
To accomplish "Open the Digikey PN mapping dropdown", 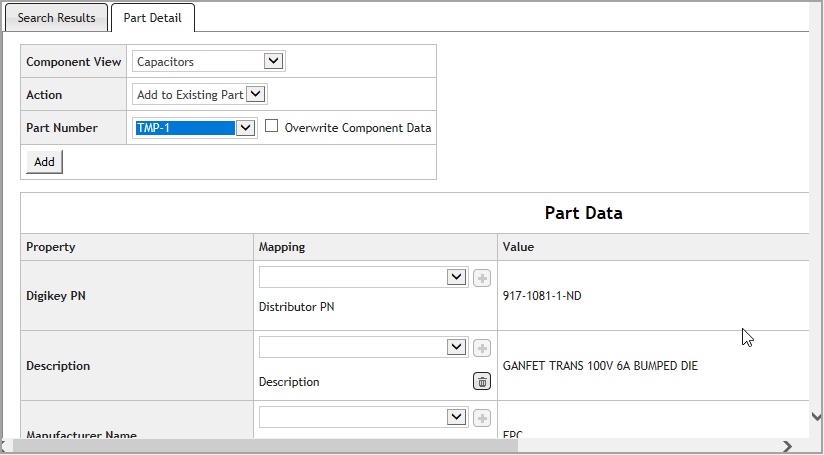I will coord(363,277).
